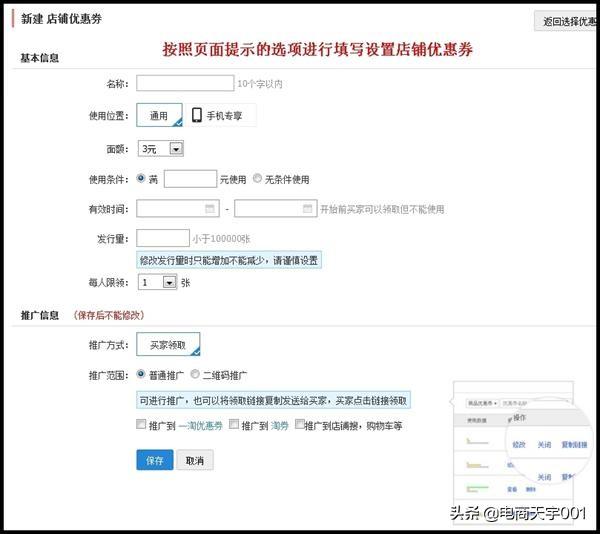This screenshot has width=600, height=534.
Task: Select the 通用 usage position option
Action: point(159,116)
